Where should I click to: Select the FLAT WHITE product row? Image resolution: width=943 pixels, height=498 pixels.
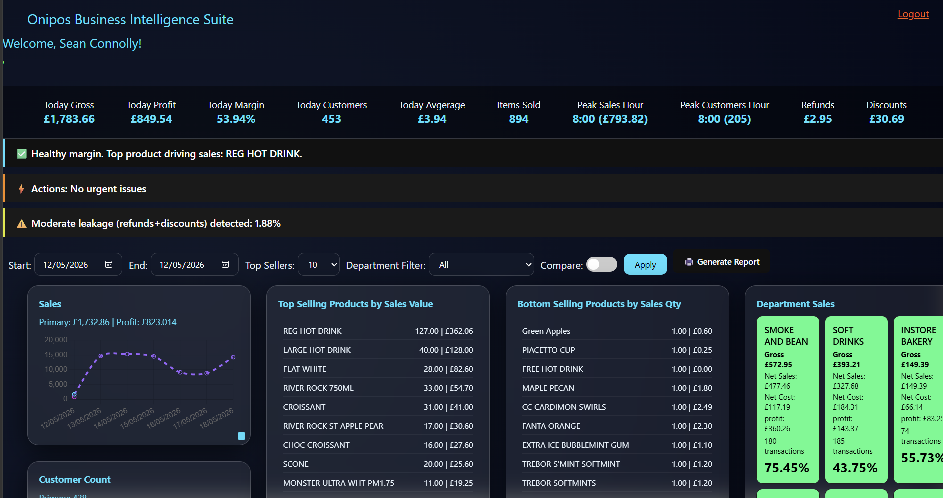(x=378, y=369)
